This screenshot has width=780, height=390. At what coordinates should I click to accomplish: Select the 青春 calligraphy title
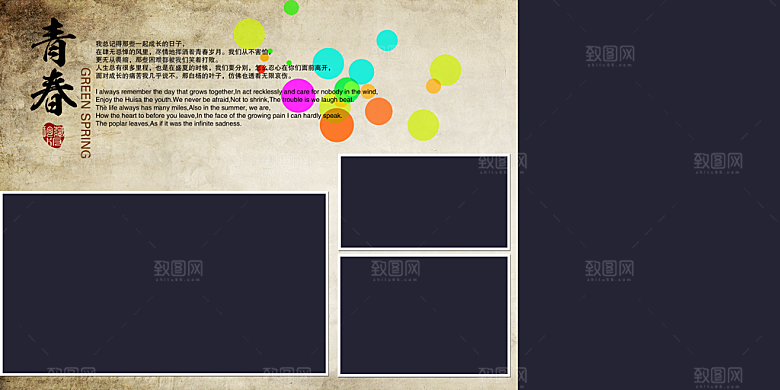[x=54, y=66]
